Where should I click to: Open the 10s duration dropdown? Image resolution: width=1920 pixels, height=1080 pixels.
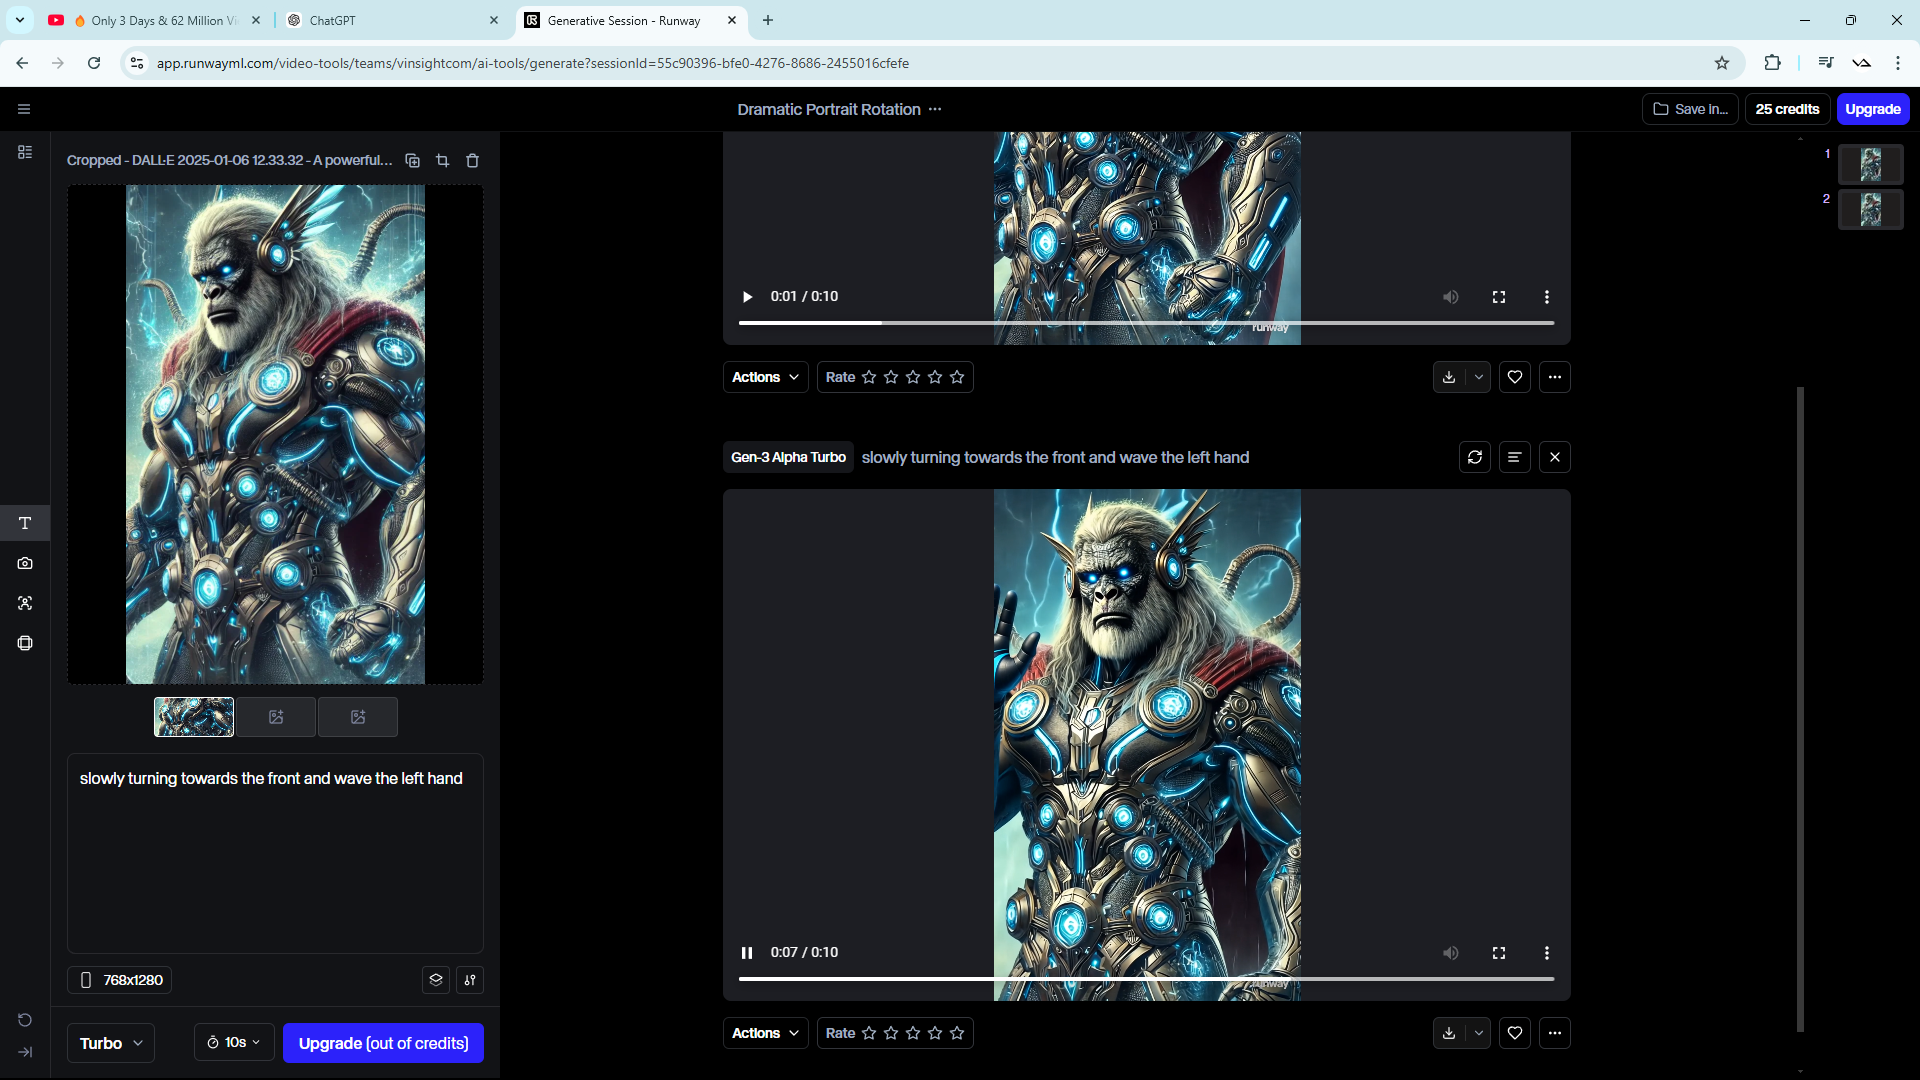click(x=234, y=1042)
